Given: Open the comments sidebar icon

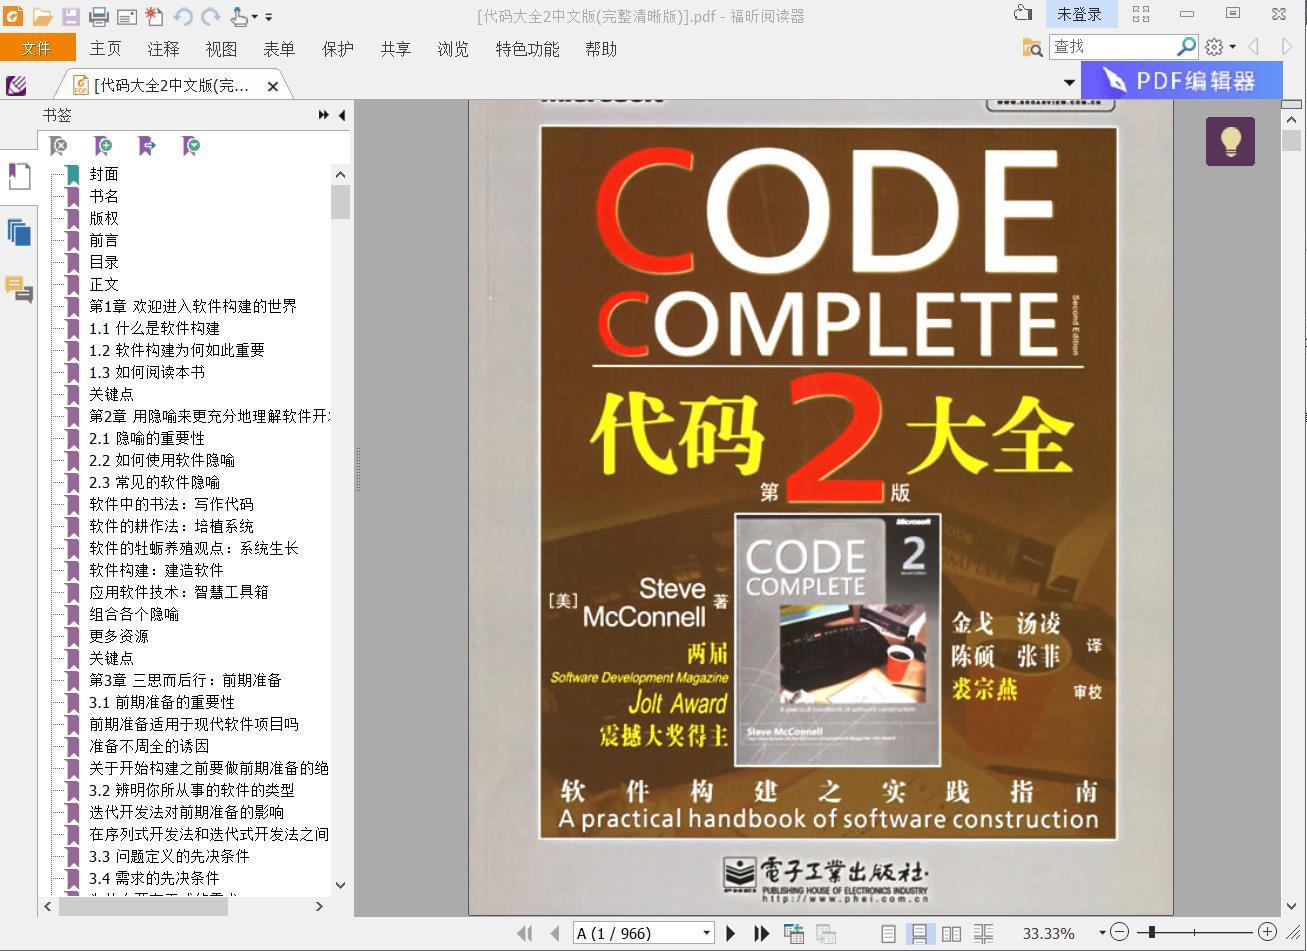Looking at the screenshot, I should click(x=19, y=289).
